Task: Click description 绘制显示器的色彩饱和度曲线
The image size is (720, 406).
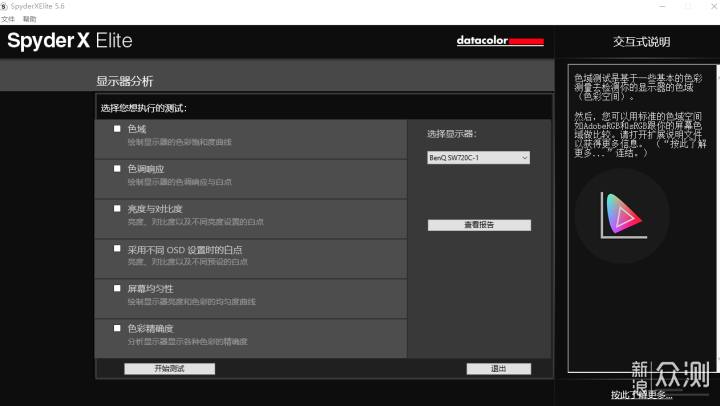Action: pos(180,142)
